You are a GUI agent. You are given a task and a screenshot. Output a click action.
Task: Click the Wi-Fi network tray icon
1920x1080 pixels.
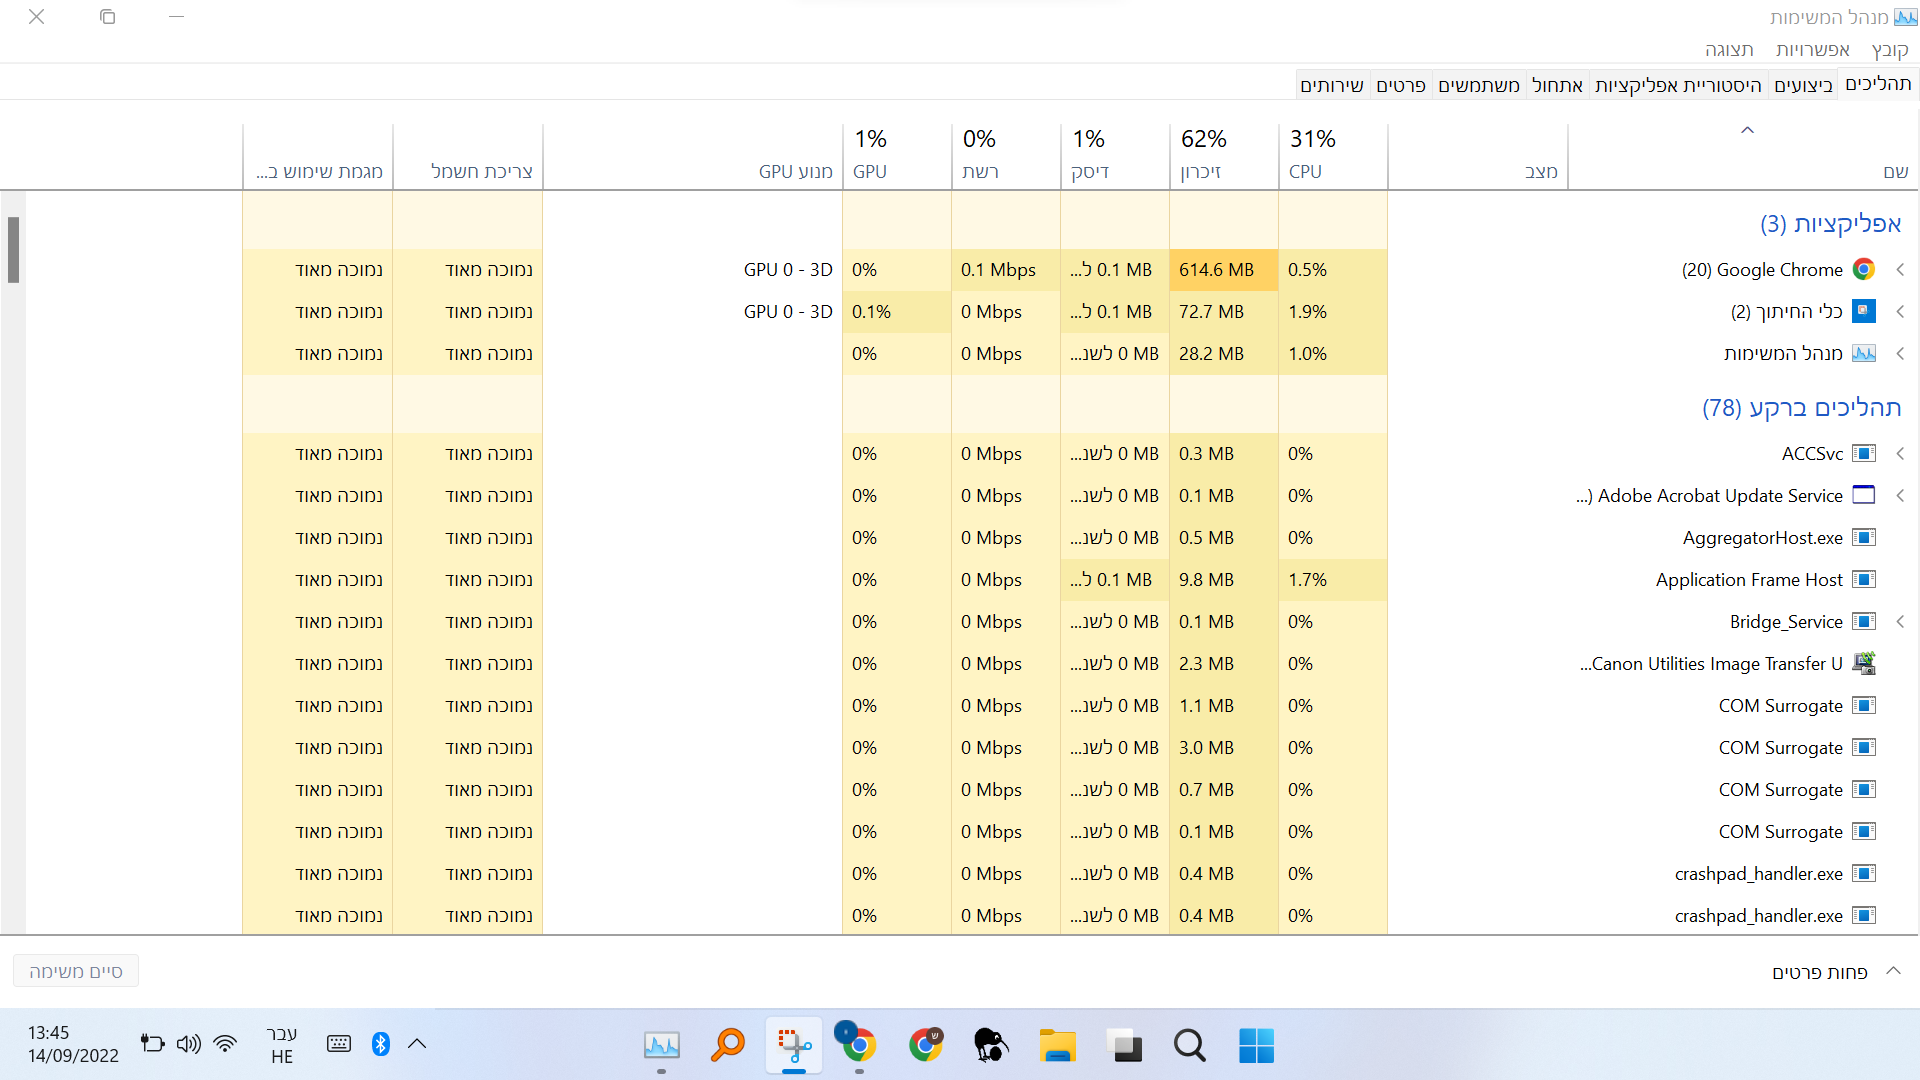225,1044
